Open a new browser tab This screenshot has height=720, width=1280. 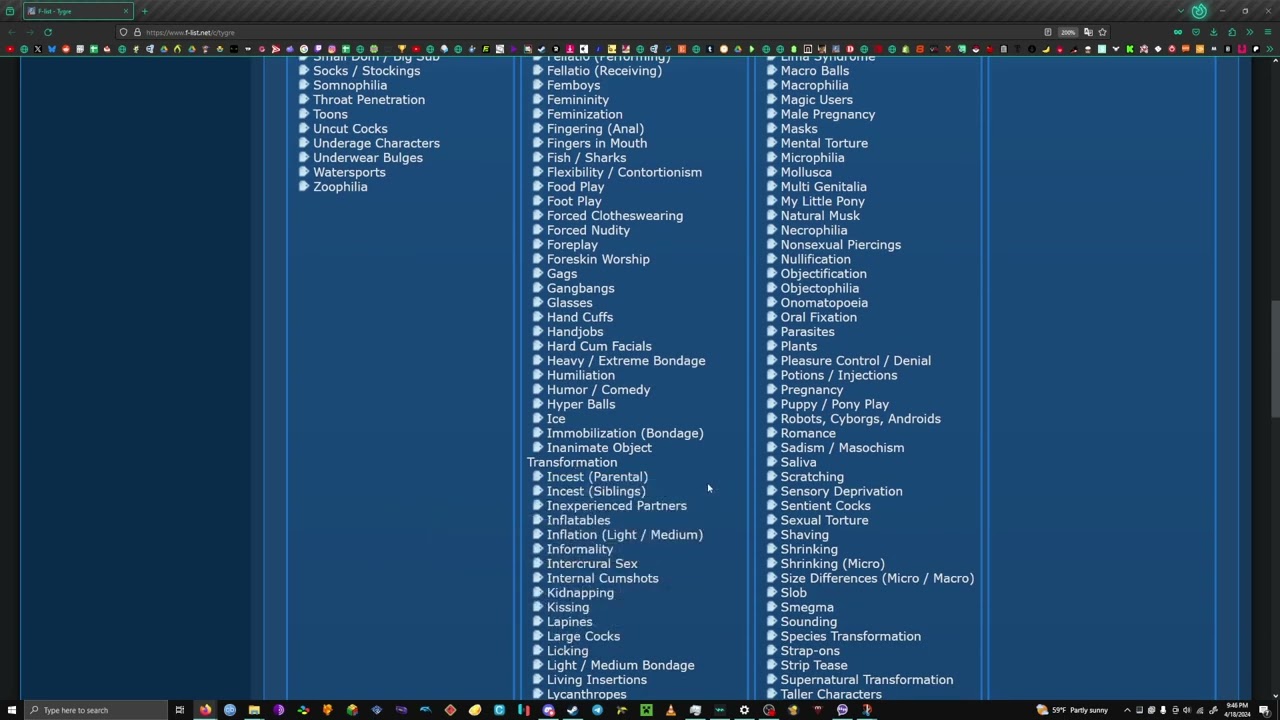click(x=144, y=11)
